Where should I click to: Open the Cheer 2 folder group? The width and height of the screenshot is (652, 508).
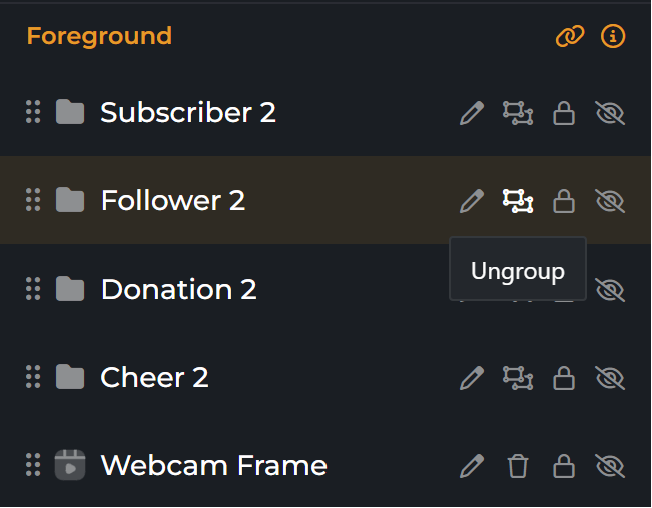coord(69,377)
